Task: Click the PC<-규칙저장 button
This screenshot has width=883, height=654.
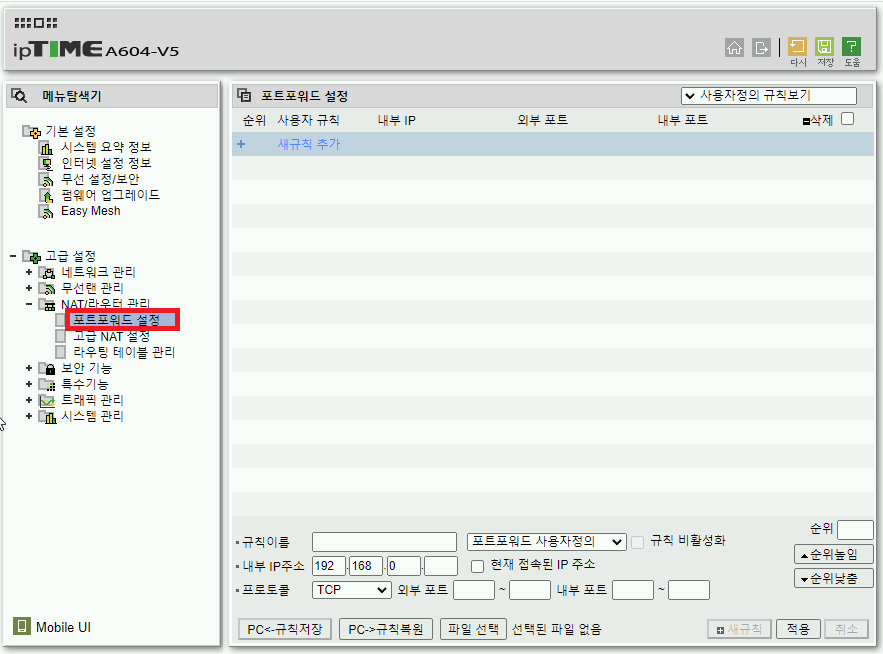Action: [x=285, y=629]
